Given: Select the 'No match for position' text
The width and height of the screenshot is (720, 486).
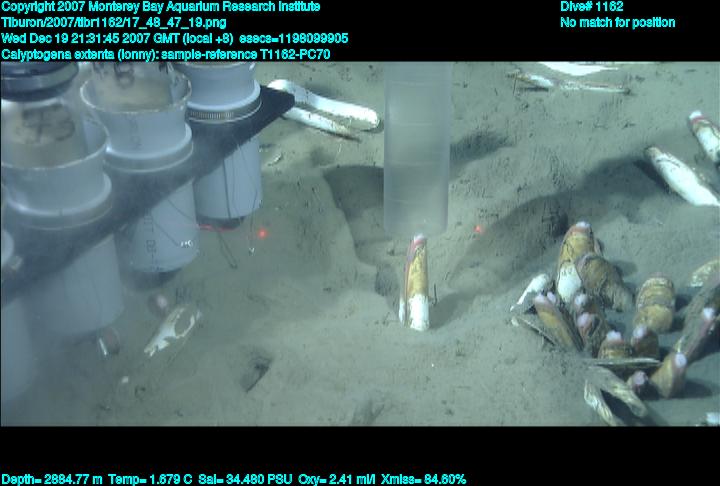Looking at the screenshot, I should [617, 23].
